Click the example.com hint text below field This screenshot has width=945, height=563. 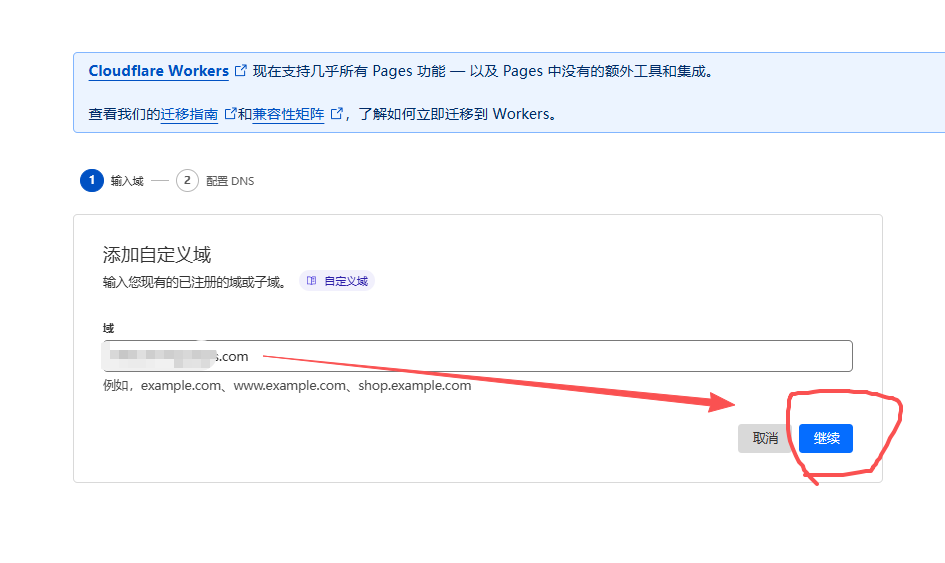[x=287, y=385]
